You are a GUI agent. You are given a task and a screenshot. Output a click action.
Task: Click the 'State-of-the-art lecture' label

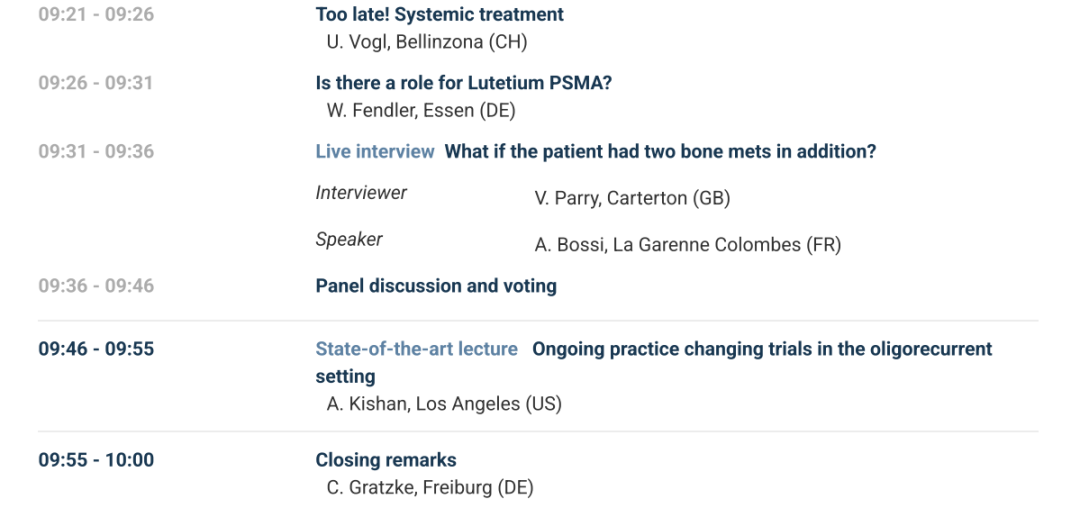(x=416, y=349)
